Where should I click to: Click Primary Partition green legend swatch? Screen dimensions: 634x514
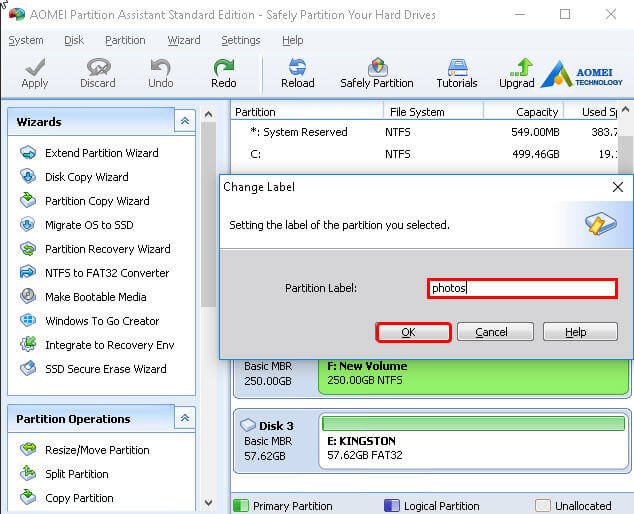click(x=241, y=506)
